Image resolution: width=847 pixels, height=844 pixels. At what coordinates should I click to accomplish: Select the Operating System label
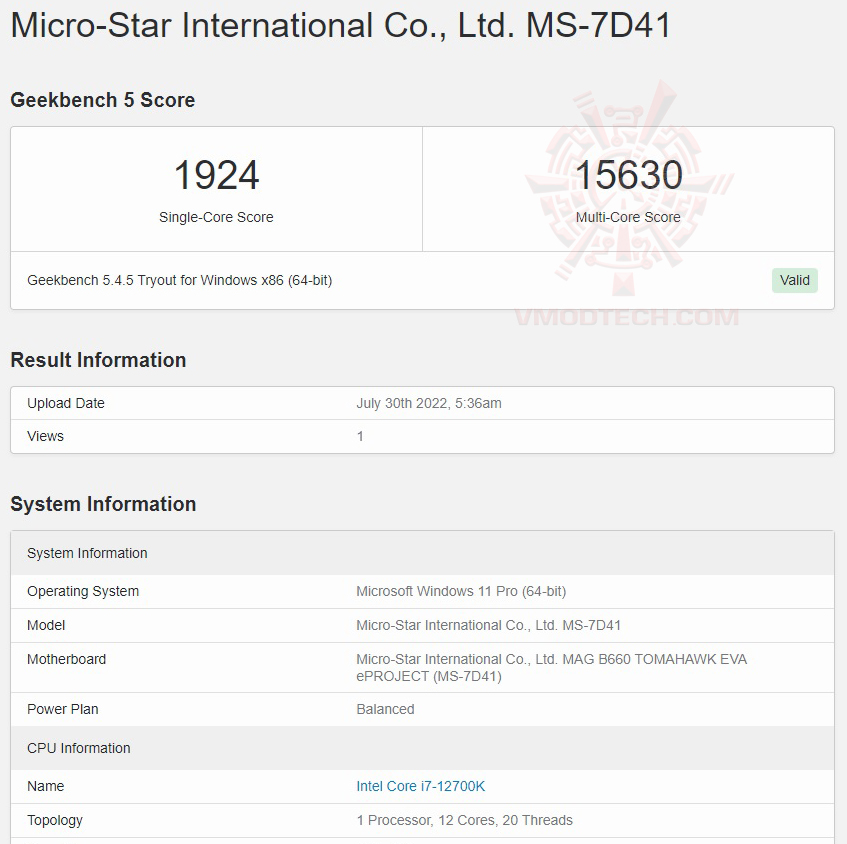[83, 591]
